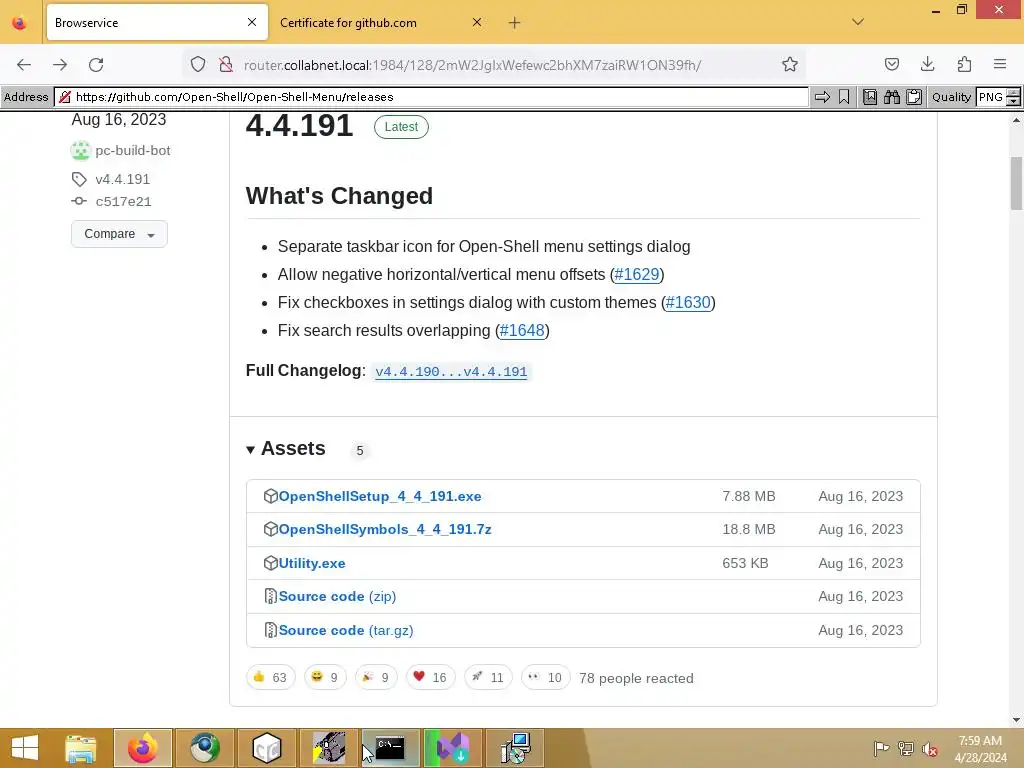
Task: Increase quality with the up stepper arrow
Action: click(1014, 93)
